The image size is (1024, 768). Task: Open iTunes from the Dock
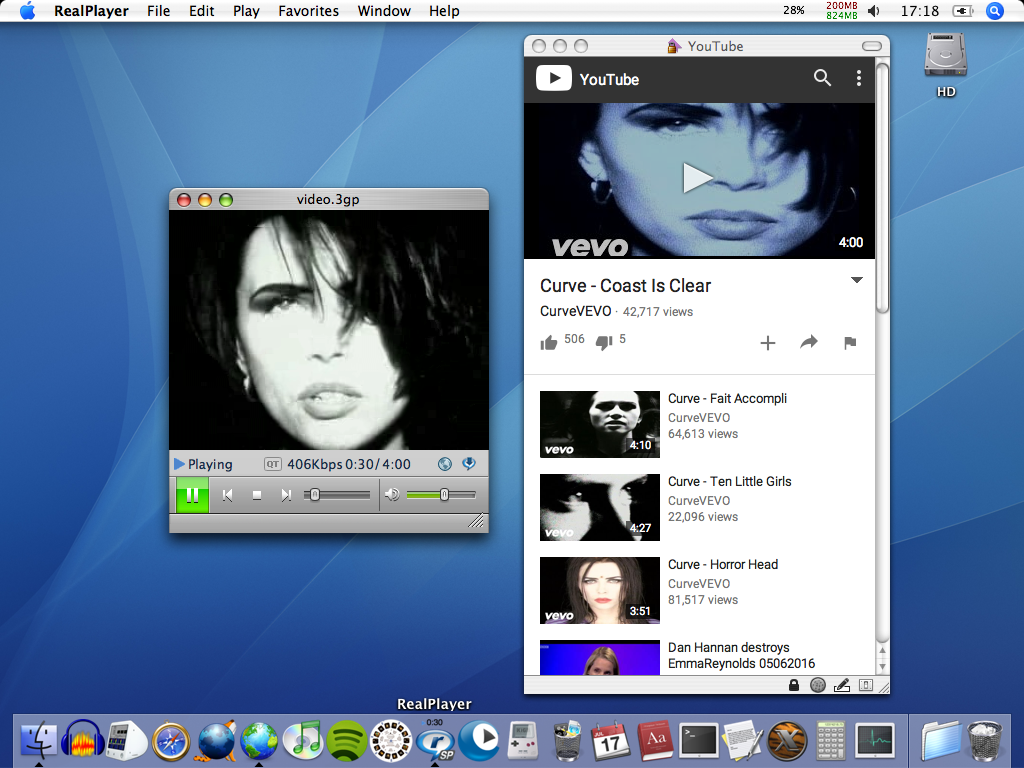pyautogui.click(x=302, y=741)
